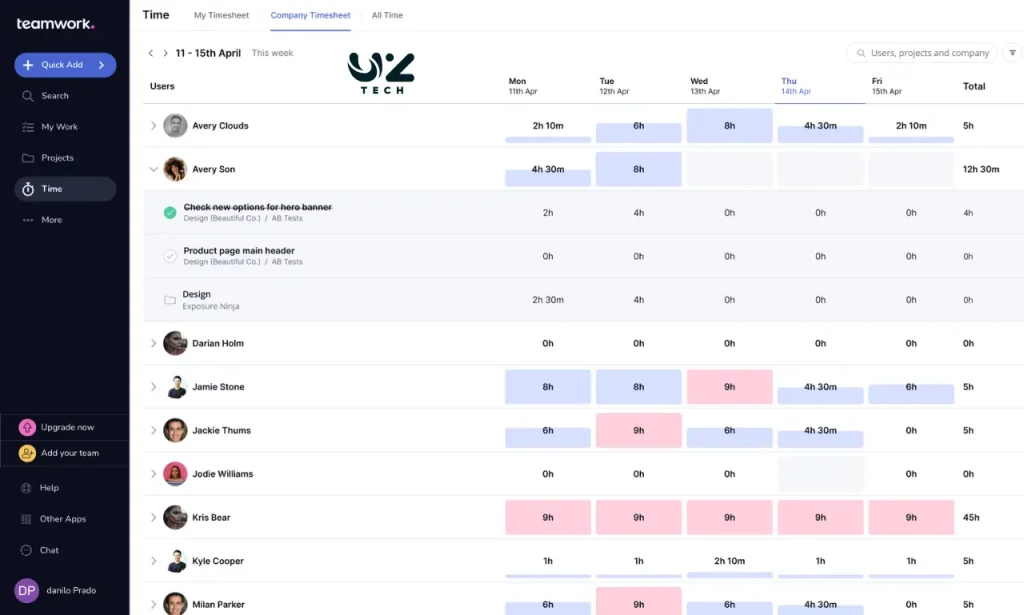The height and width of the screenshot is (615, 1024).
Task: Click Upgrade now link
Action: (67, 427)
